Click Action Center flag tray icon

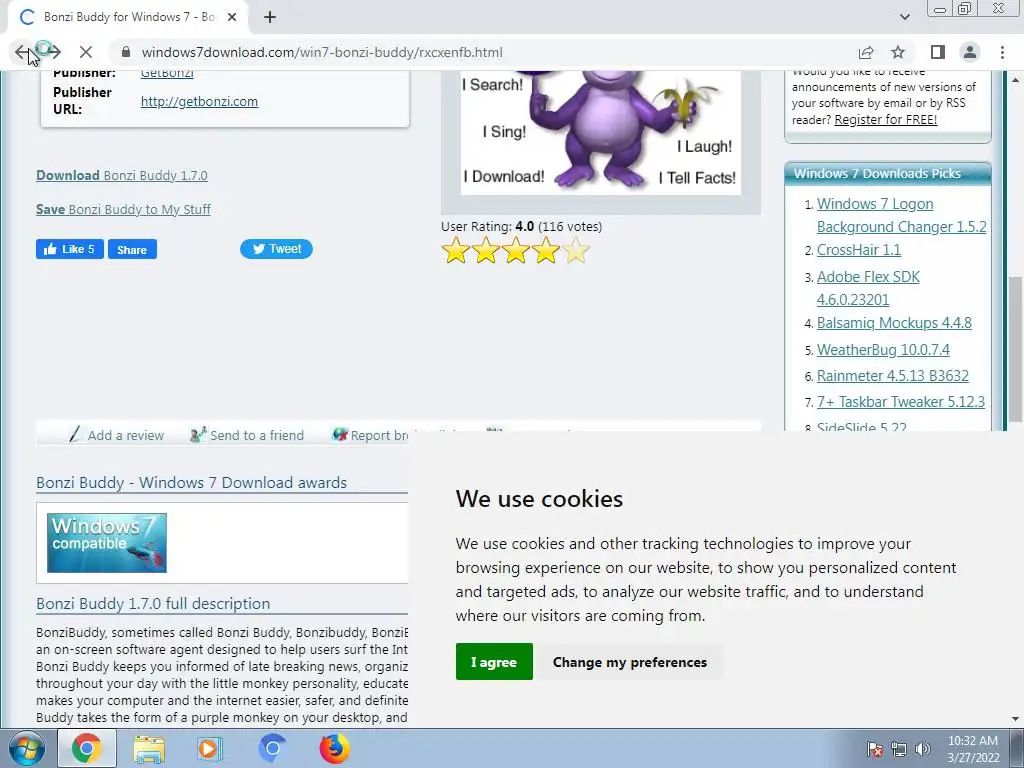874,749
